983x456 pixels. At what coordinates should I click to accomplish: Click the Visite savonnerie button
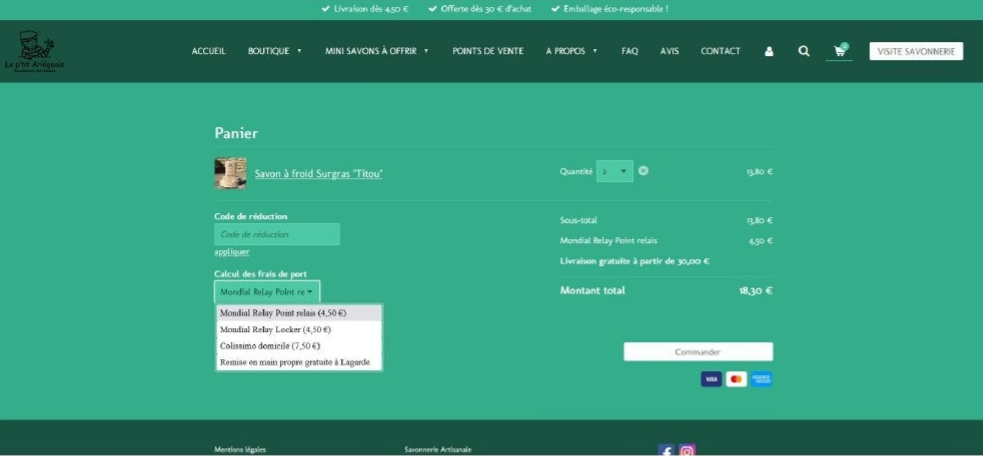pos(916,51)
